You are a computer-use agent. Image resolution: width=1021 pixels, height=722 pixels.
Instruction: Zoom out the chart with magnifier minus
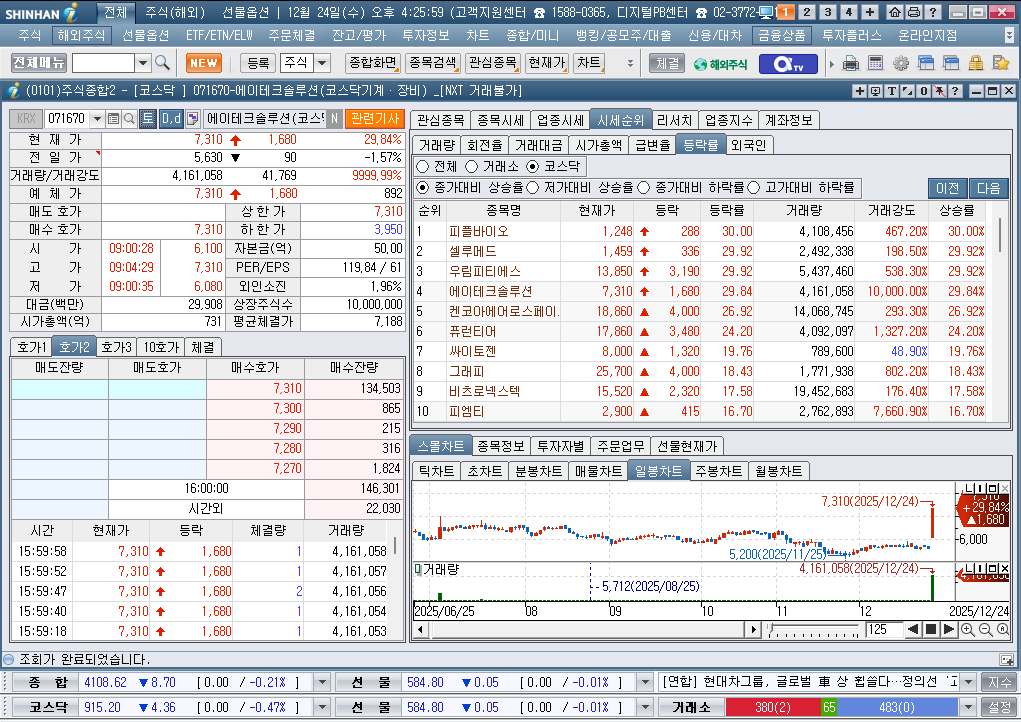point(985,630)
